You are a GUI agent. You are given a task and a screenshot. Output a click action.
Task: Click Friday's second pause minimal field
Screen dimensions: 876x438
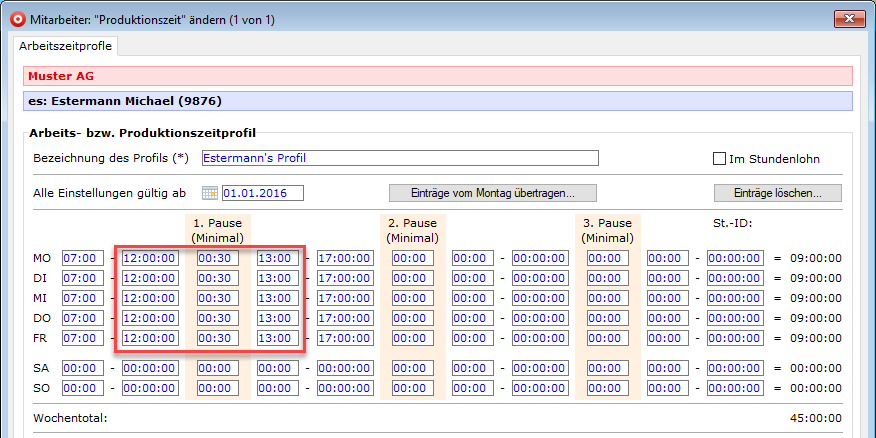(412, 338)
